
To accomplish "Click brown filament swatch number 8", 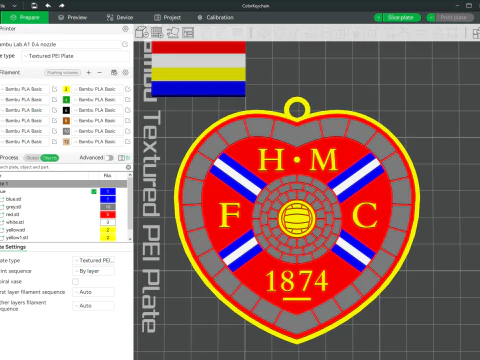I will pos(66,120).
